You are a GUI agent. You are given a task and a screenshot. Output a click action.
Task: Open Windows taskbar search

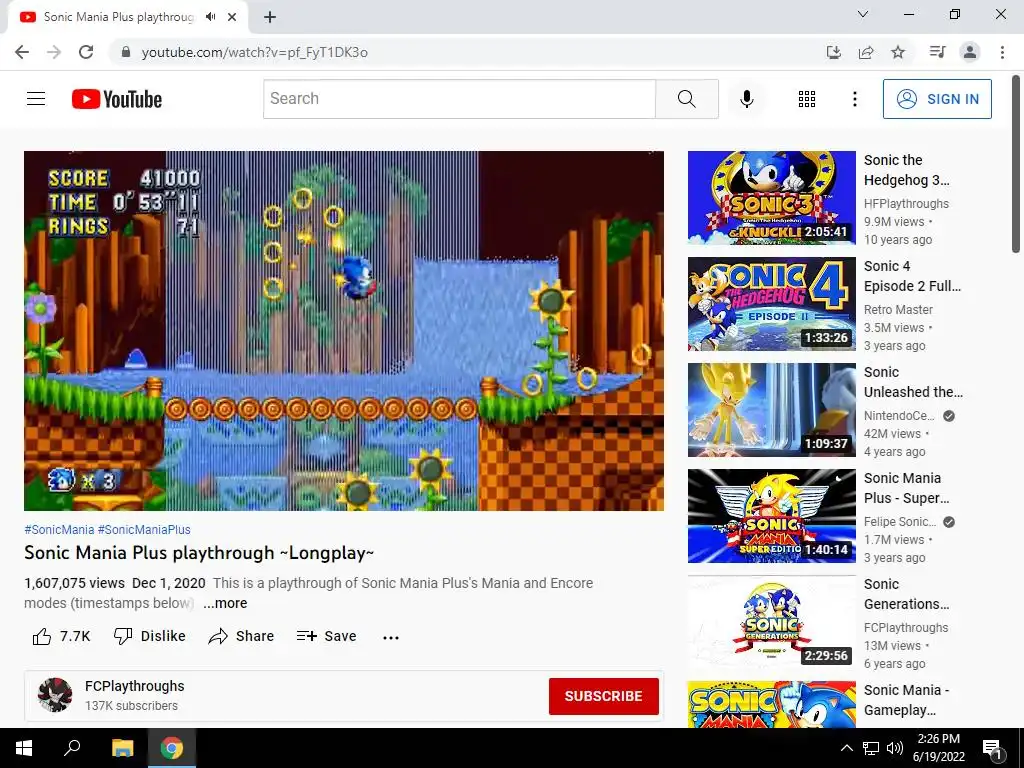[x=72, y=748]
